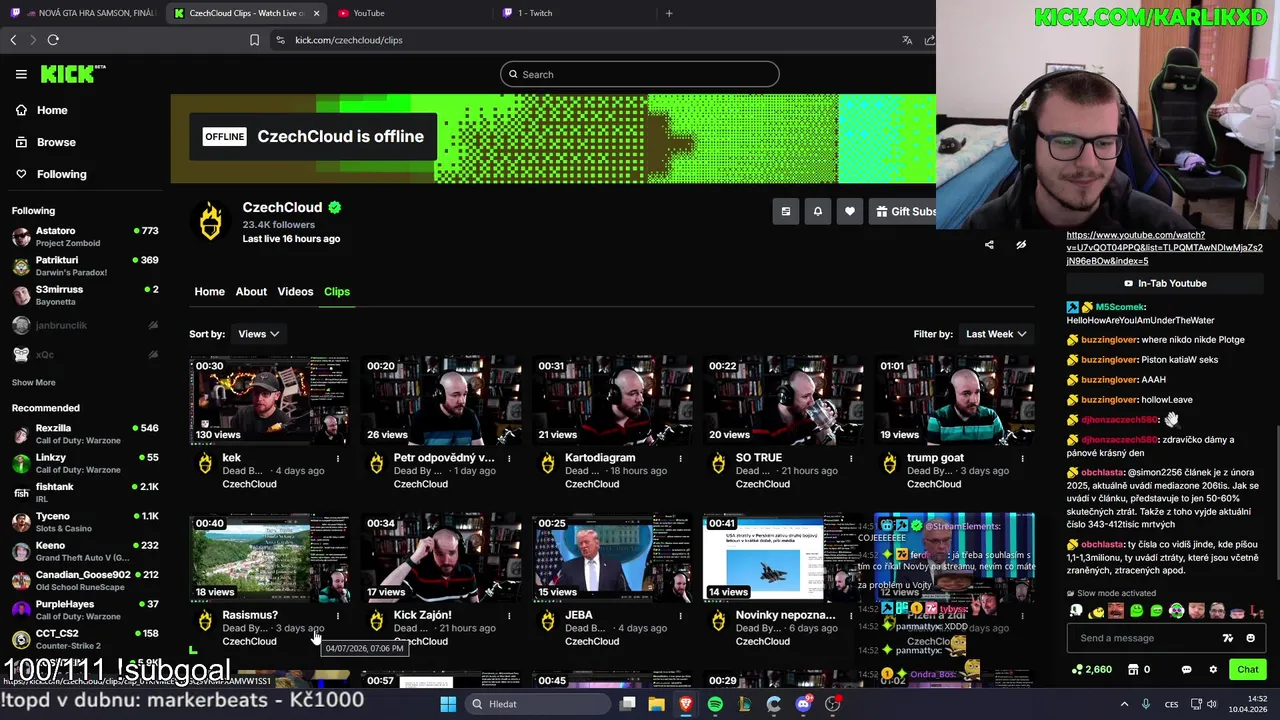Show hidden system tray icons chevron
Screen dimensions: 1280x720
coord(1124,704)
